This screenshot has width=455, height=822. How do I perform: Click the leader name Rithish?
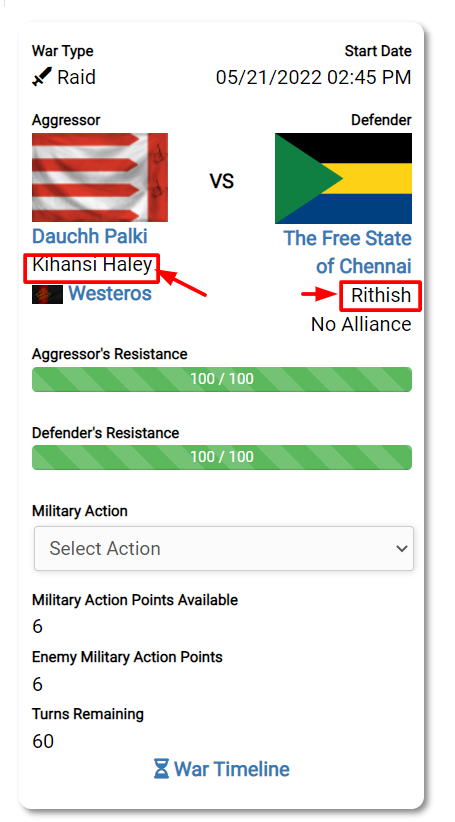(x=381, y=295)
